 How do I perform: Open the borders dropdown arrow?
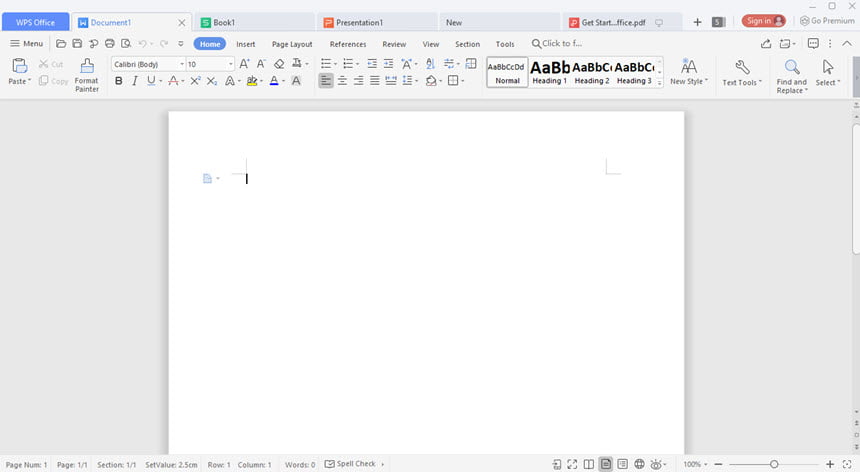point(462,81)
